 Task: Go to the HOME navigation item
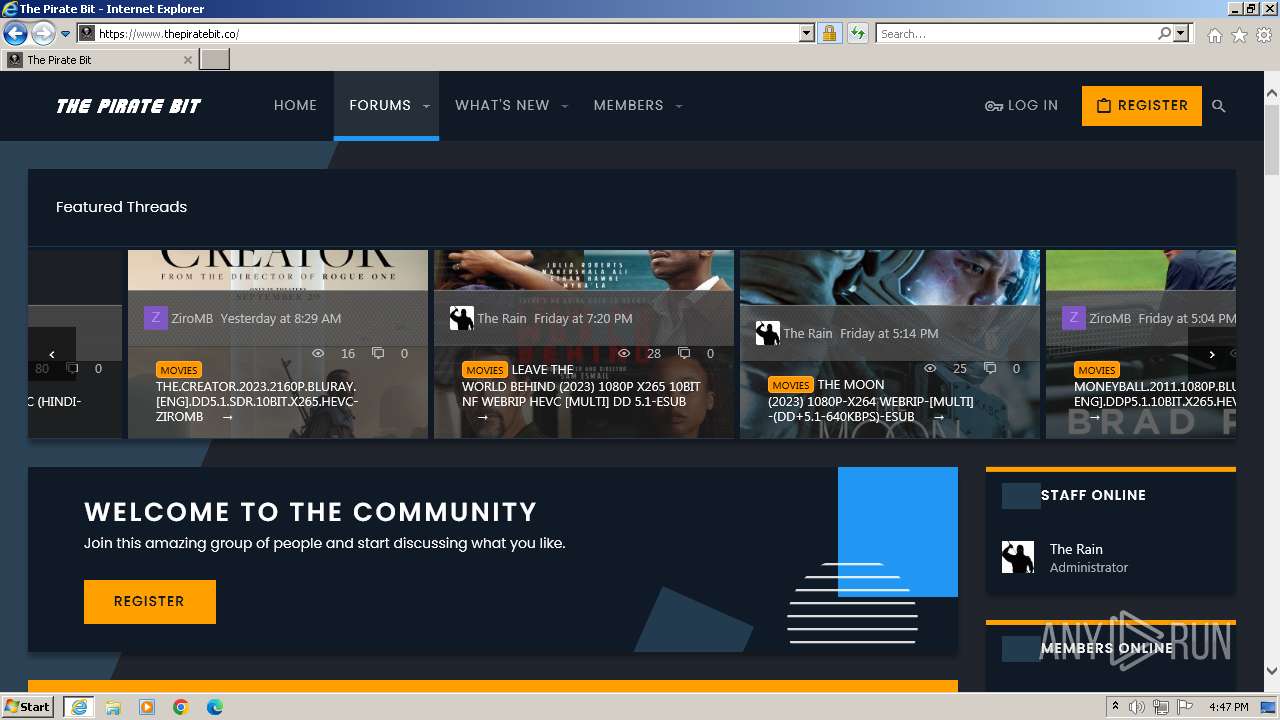click(295, 105)
